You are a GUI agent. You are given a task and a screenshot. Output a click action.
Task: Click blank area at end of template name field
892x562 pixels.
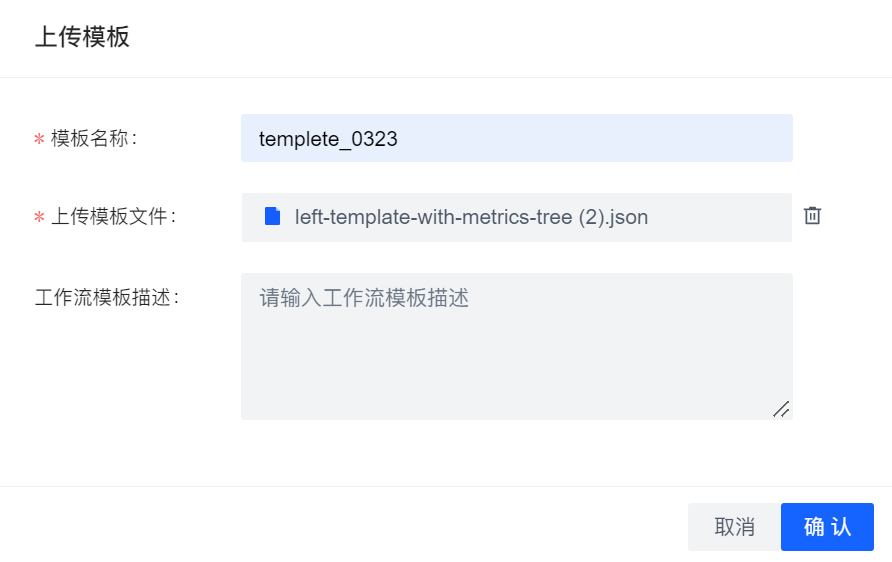click(594, 138)
